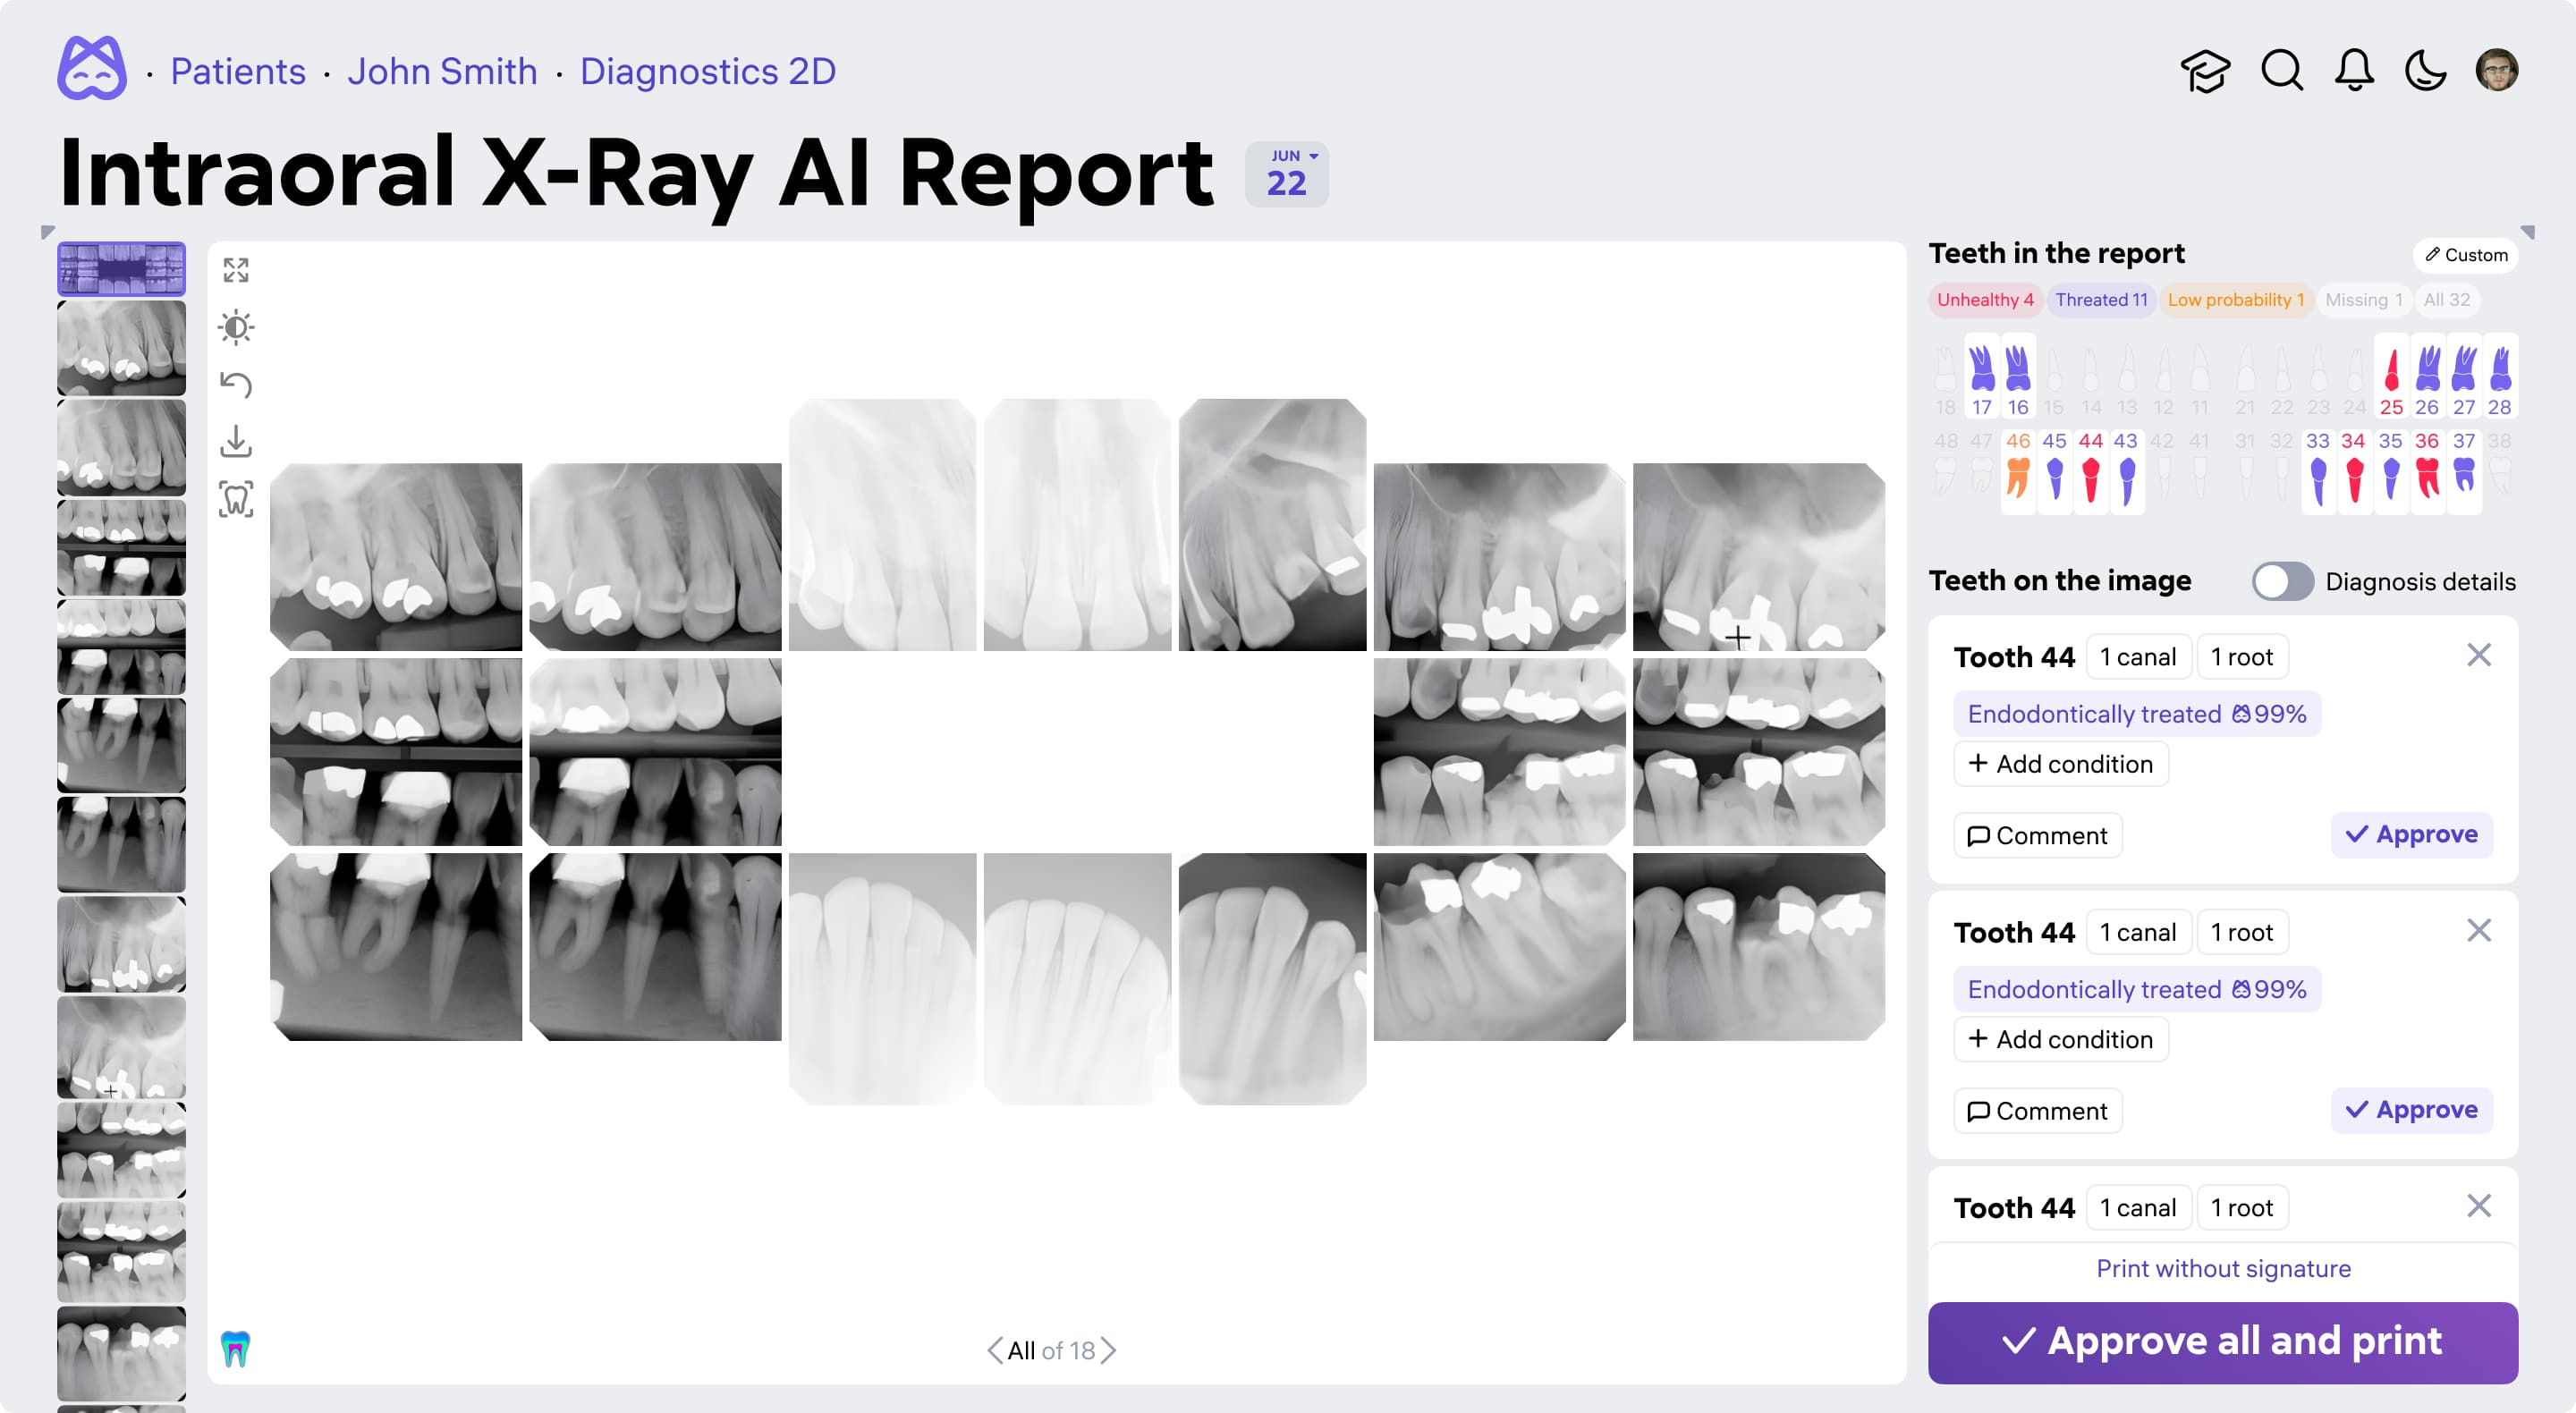This screenshot has width=2576, height=1413.
Task: Select the Unhealthy 4 filter chip
Action: tap(1984, 300)
